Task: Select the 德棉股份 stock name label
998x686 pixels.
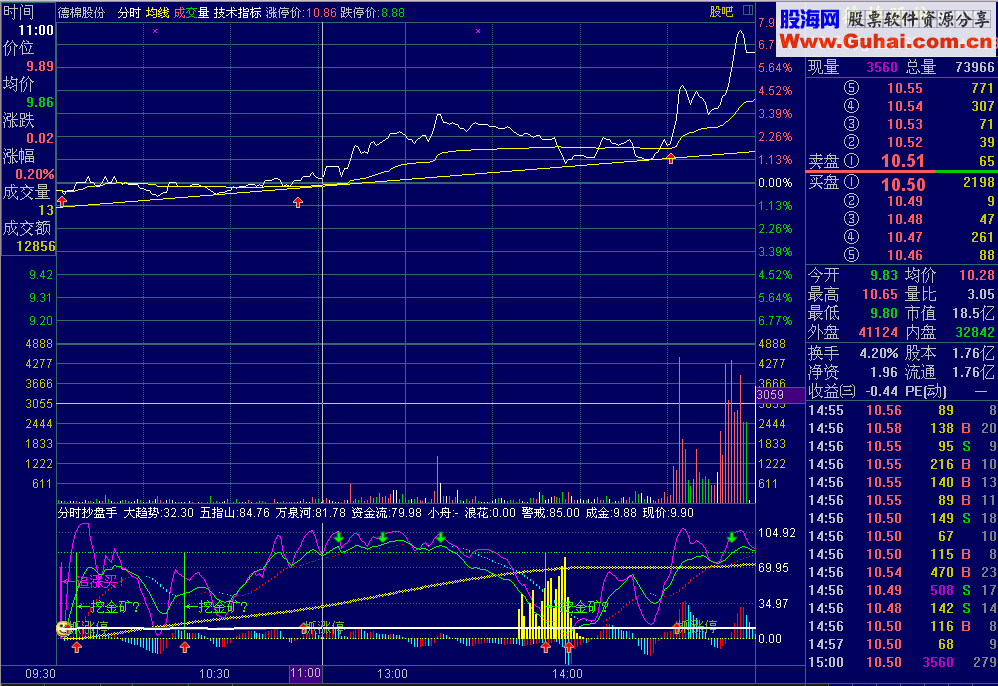Action: [x=84, y=13]
